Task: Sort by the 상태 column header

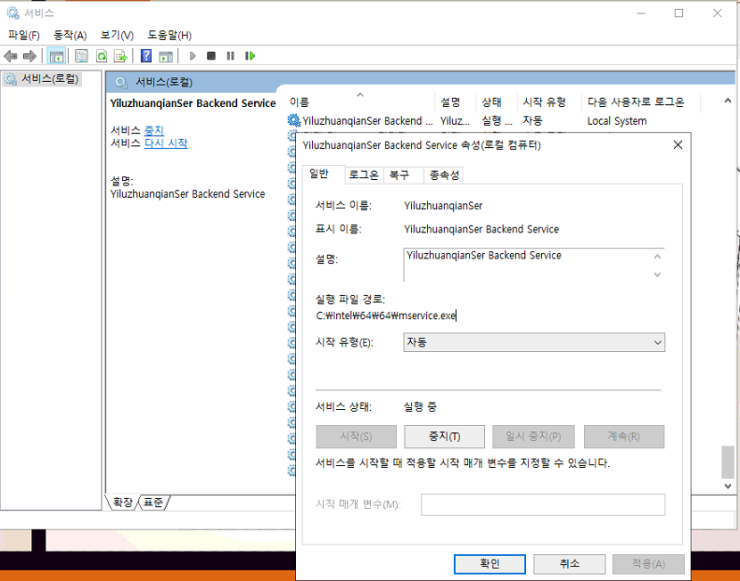Action: point(496,102)
